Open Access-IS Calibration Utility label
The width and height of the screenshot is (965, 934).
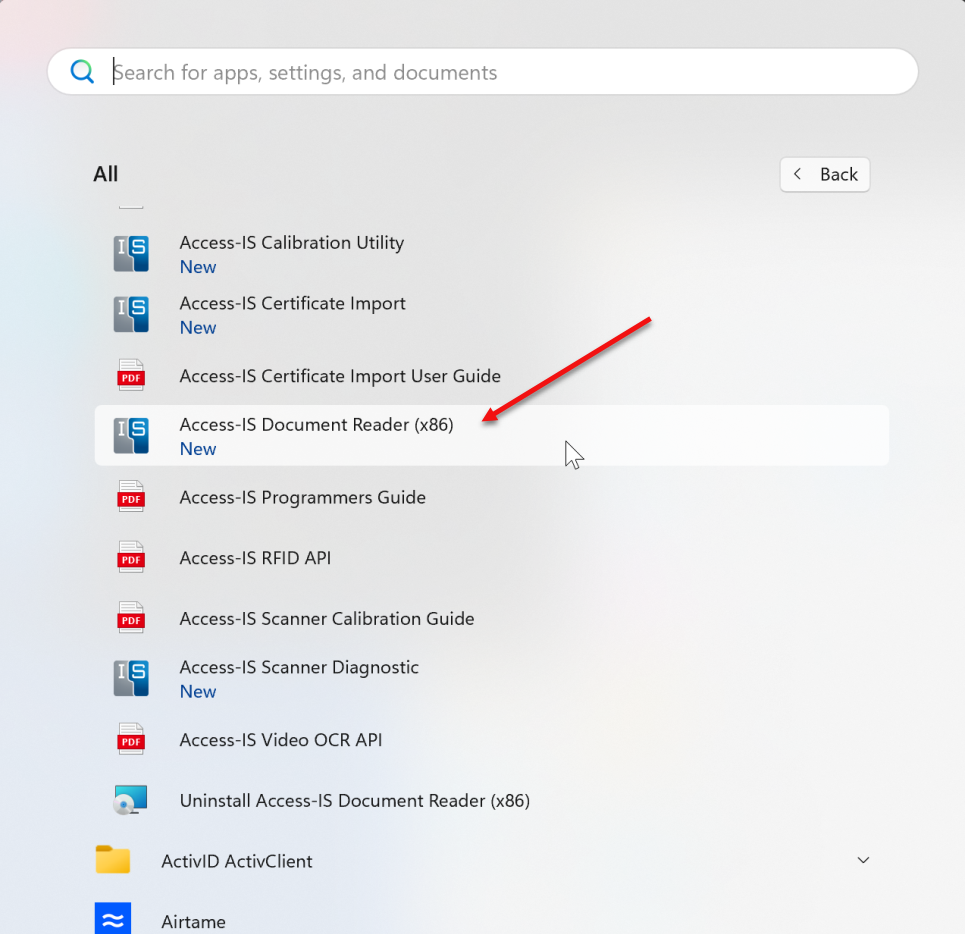292,242
